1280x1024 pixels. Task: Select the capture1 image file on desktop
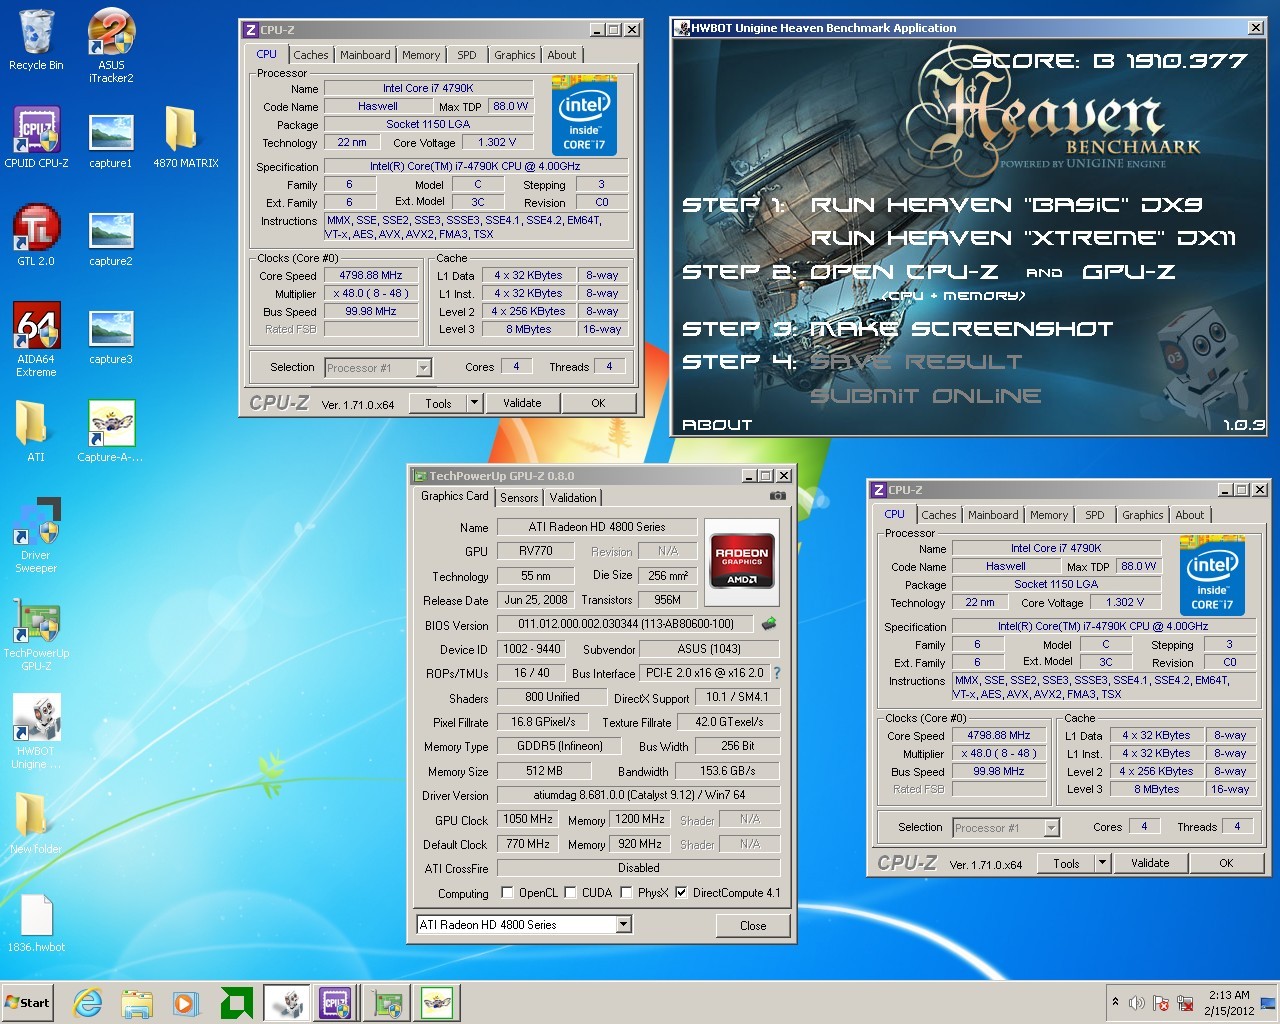pos(111,140)
